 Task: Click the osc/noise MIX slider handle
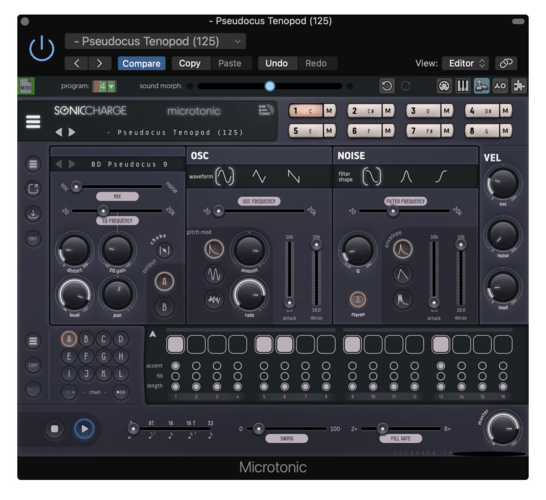tap(76, 187)
